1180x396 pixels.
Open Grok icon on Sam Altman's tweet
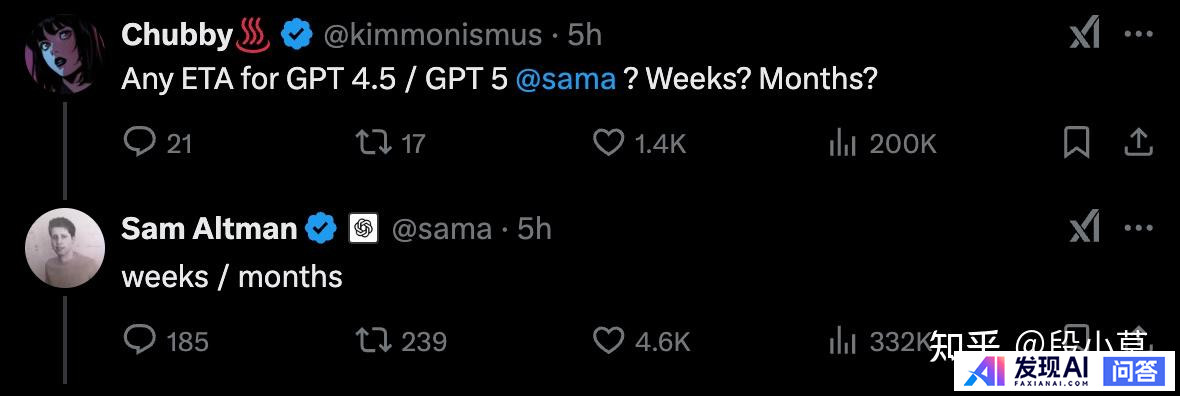tap(1084, 227)
